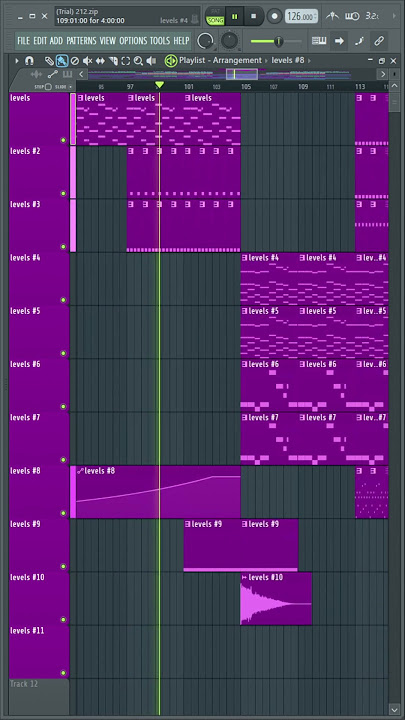Click bar 105 on the time ruler
The width and height of the screenshot is (405, 720).
point(246,86)
